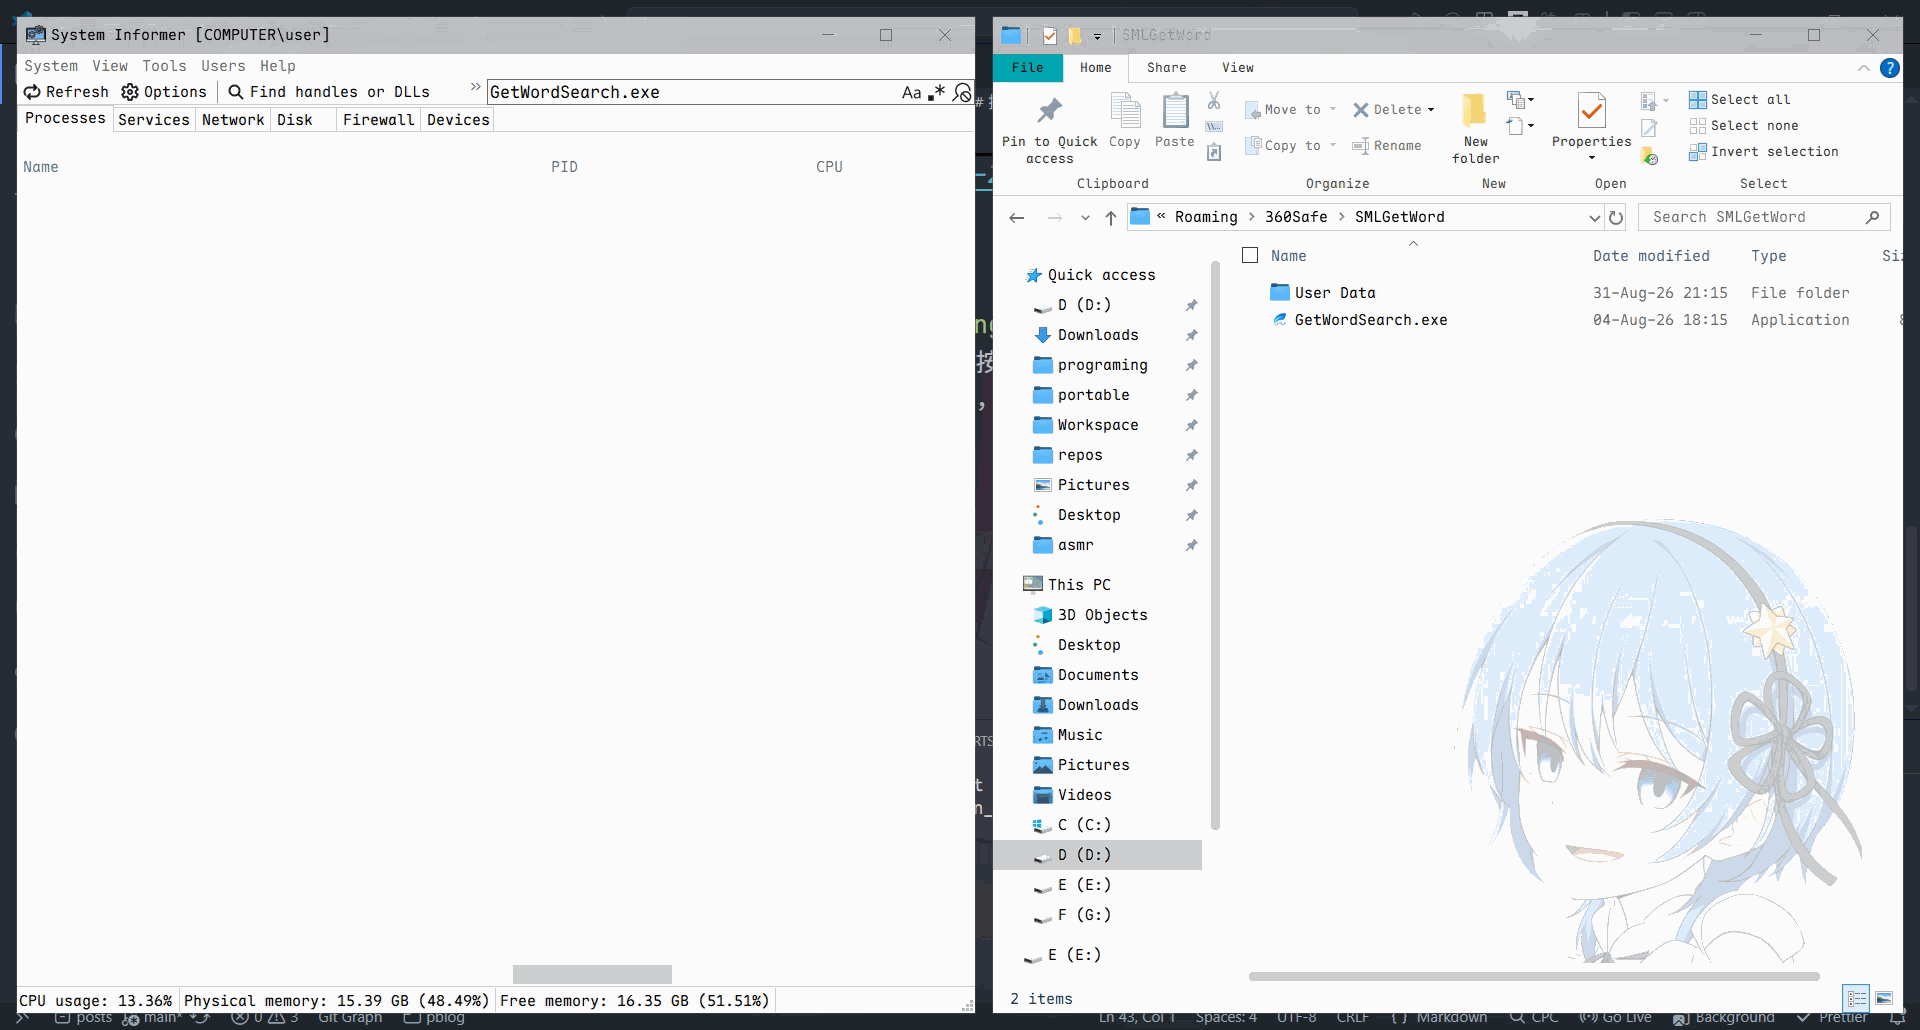Click the Edit icon in Open group

coord(1650,128)
